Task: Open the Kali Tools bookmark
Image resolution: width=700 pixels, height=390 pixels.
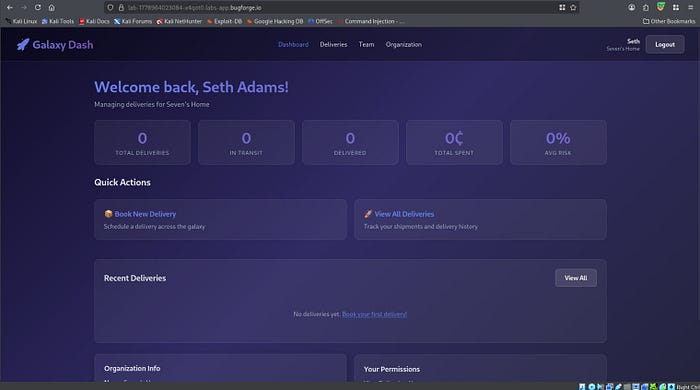Action: tap(58, 21)
